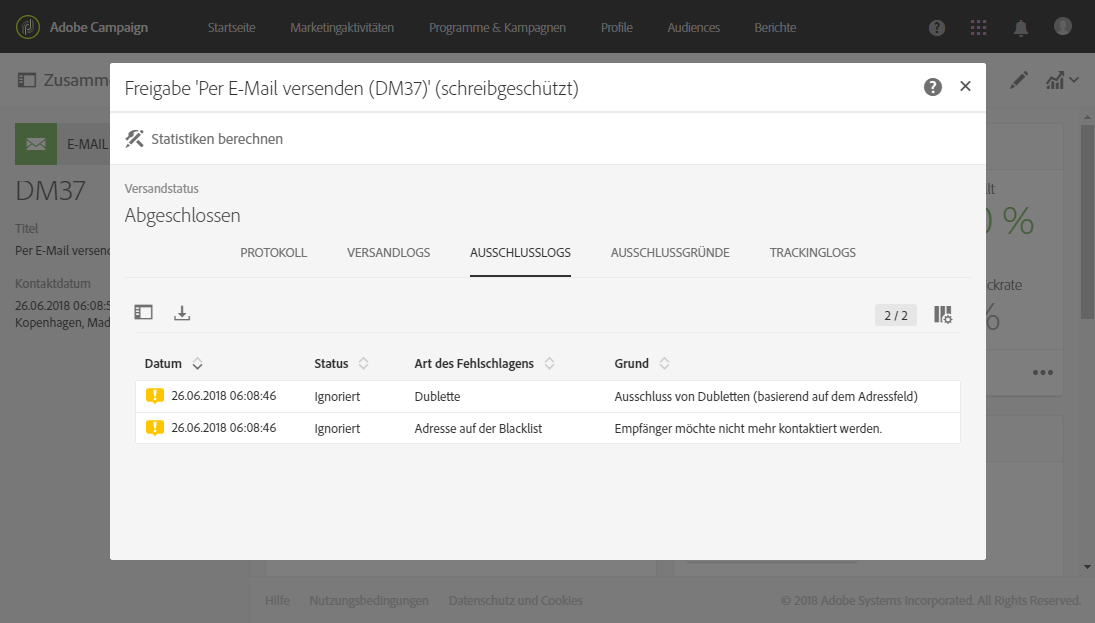Screen dimensions: 1095x623
Task: Switch to the Ausschlussgründe tab
Action: 670,253
